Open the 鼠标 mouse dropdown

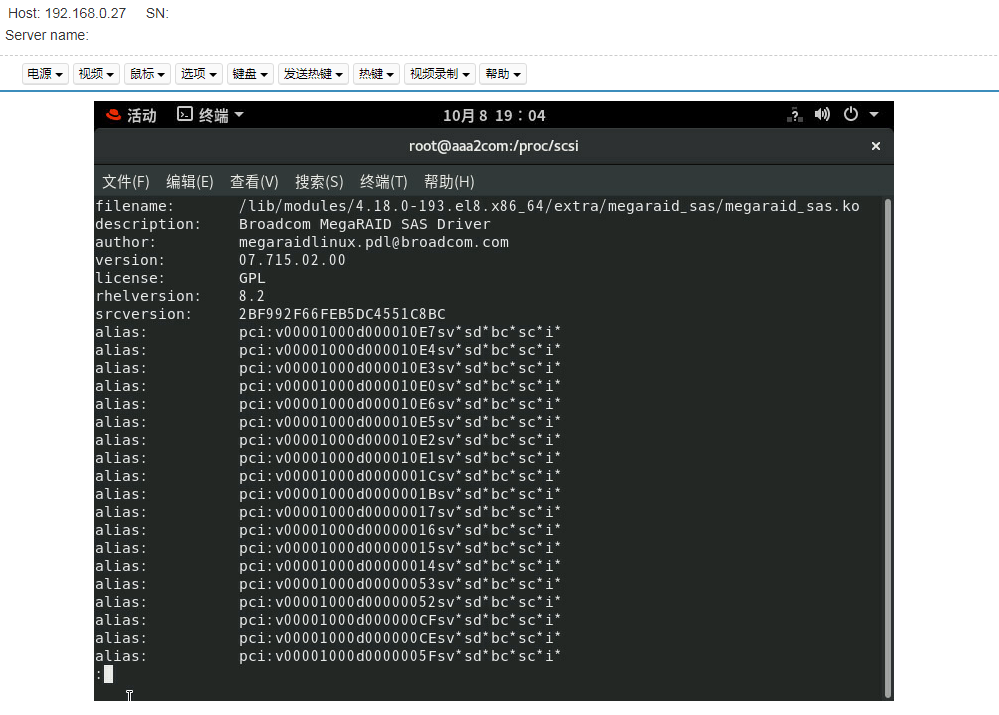[x=147, y=74]
